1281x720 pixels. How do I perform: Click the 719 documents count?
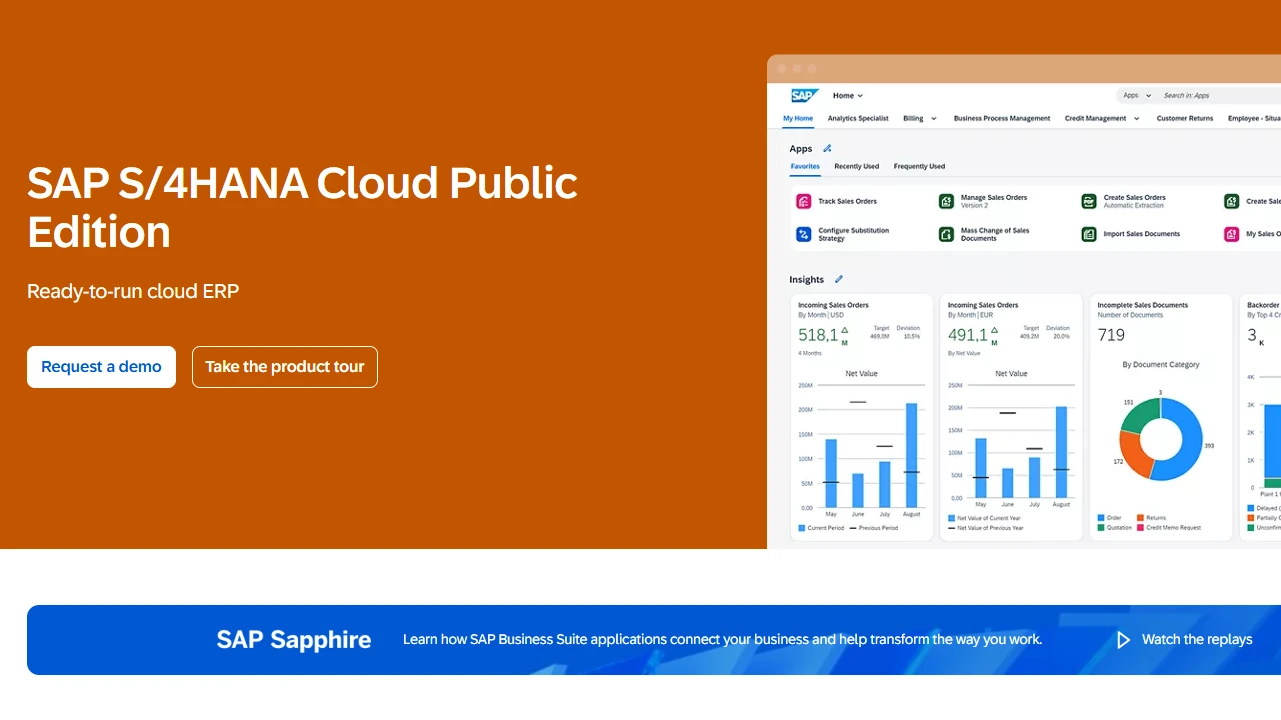click(x=1111, y=335)
